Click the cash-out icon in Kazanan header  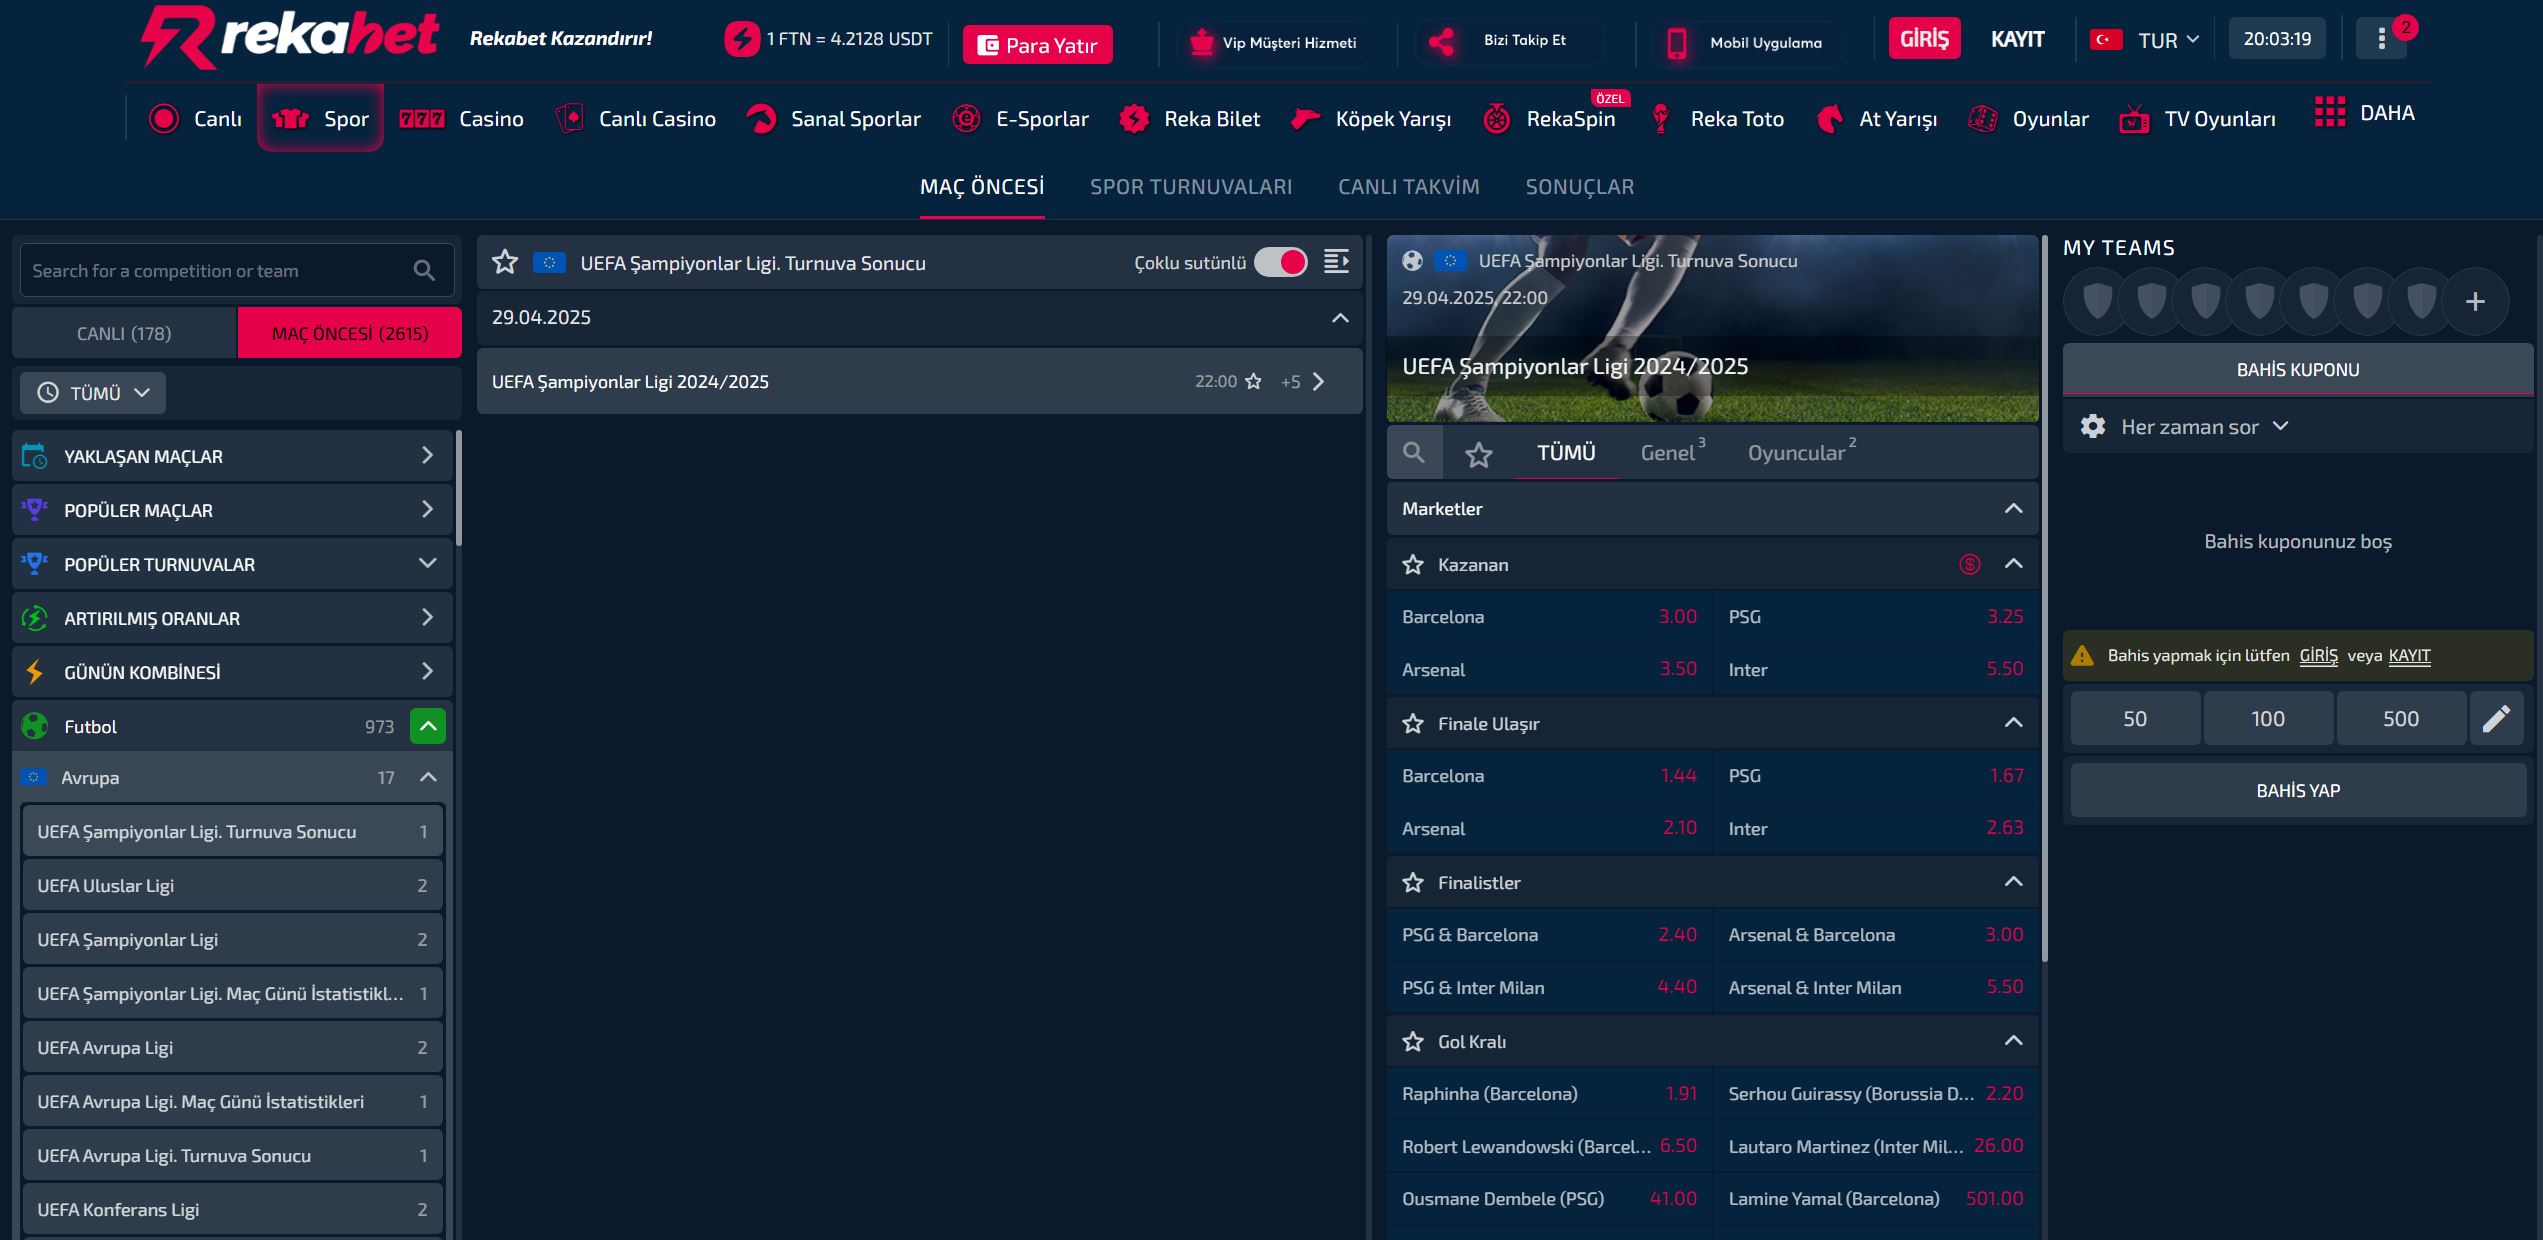[1970, 565]
